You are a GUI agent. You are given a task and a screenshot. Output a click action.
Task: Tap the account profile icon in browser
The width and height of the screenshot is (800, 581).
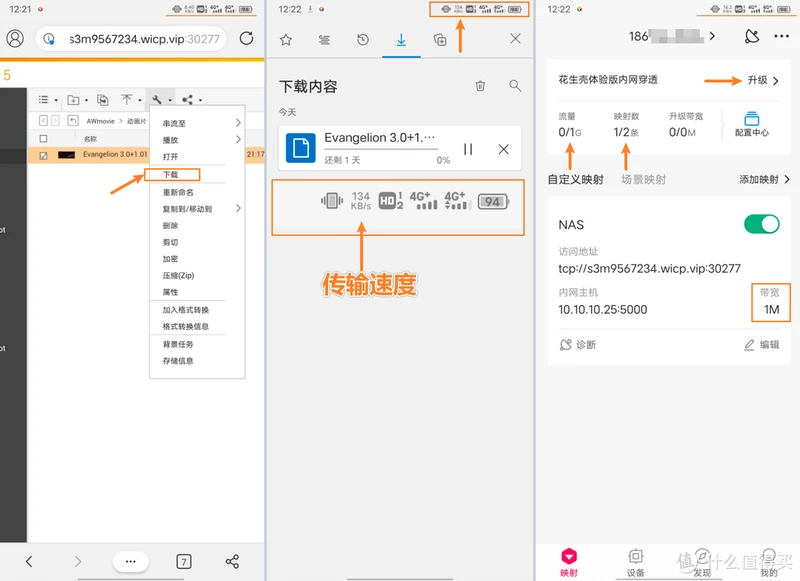tap(15, 38)
